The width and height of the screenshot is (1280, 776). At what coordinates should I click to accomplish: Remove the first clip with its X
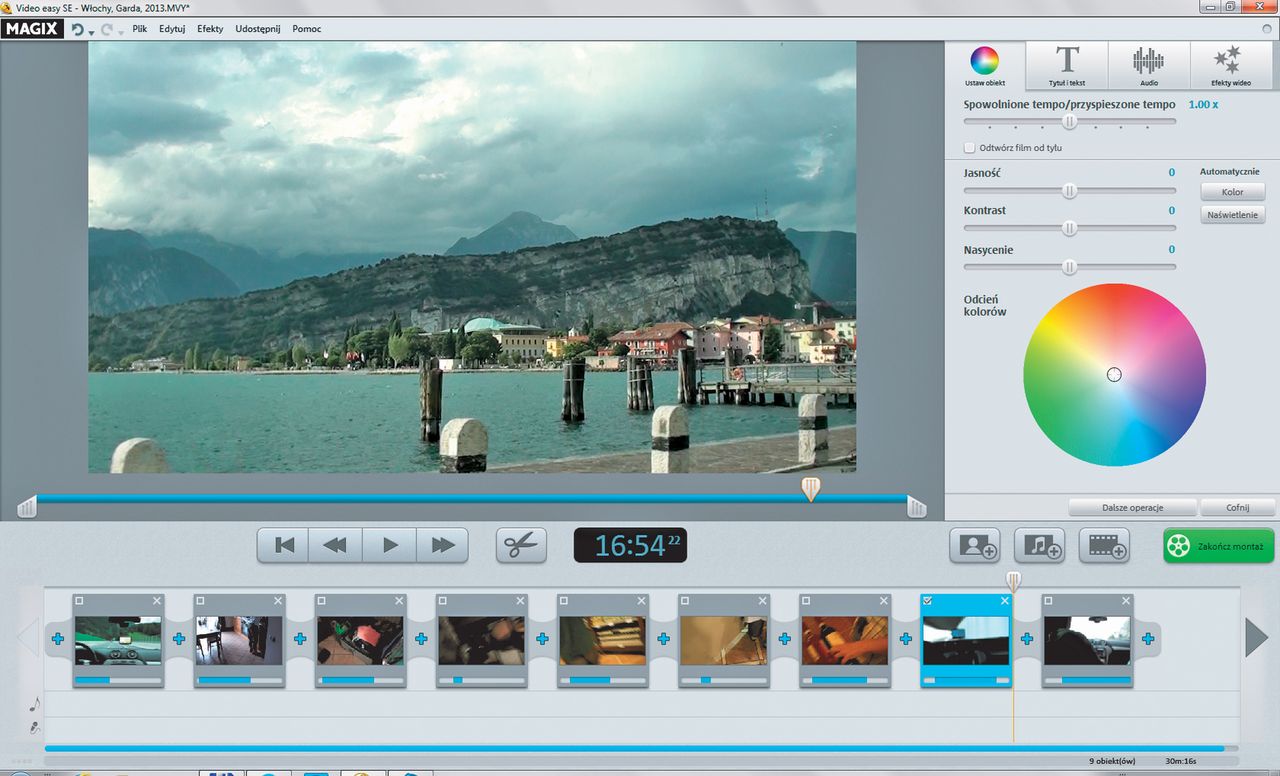point(157,600)
